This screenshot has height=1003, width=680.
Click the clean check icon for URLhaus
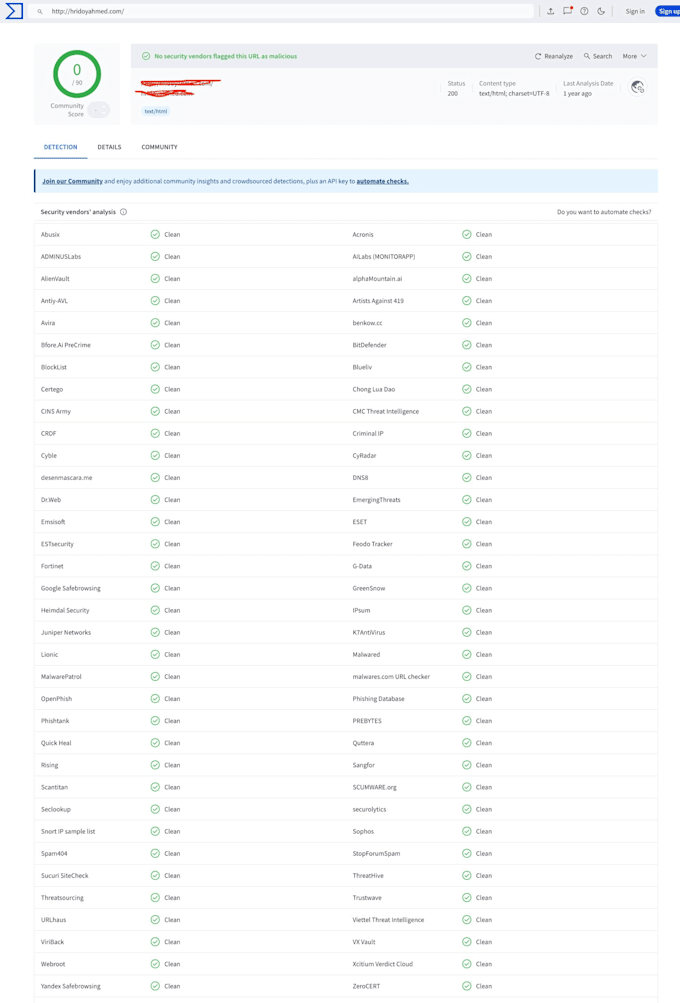point(155,920)
